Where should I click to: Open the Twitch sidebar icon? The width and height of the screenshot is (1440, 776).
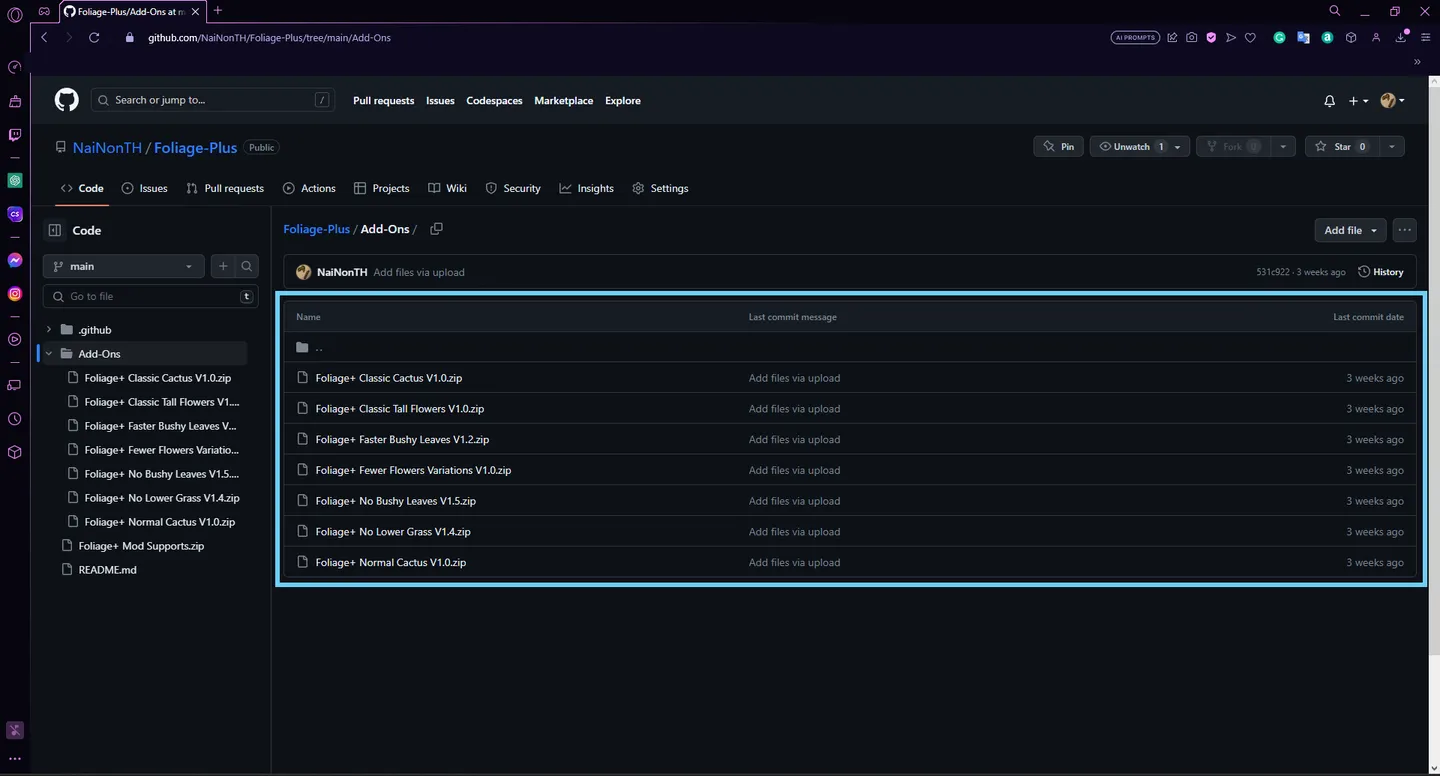15,135
